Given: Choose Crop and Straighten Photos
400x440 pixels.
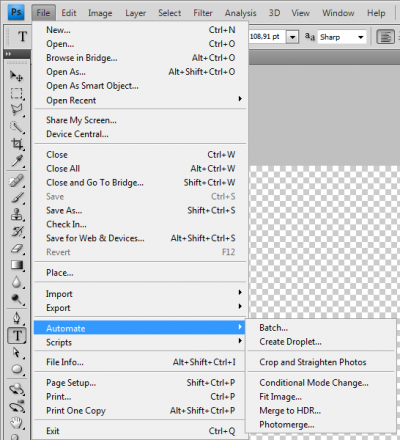Looking at the screenshot, I should click(321, 362).
